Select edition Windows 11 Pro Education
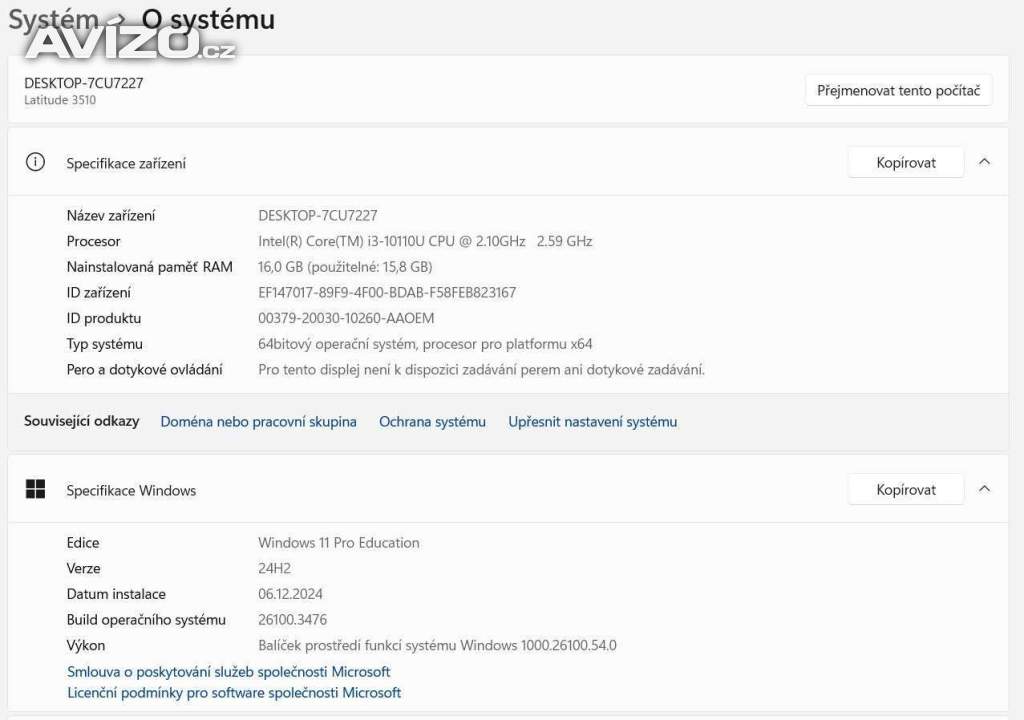The width and height of the screenshot is (1024, 720). (x=339, y=543)
